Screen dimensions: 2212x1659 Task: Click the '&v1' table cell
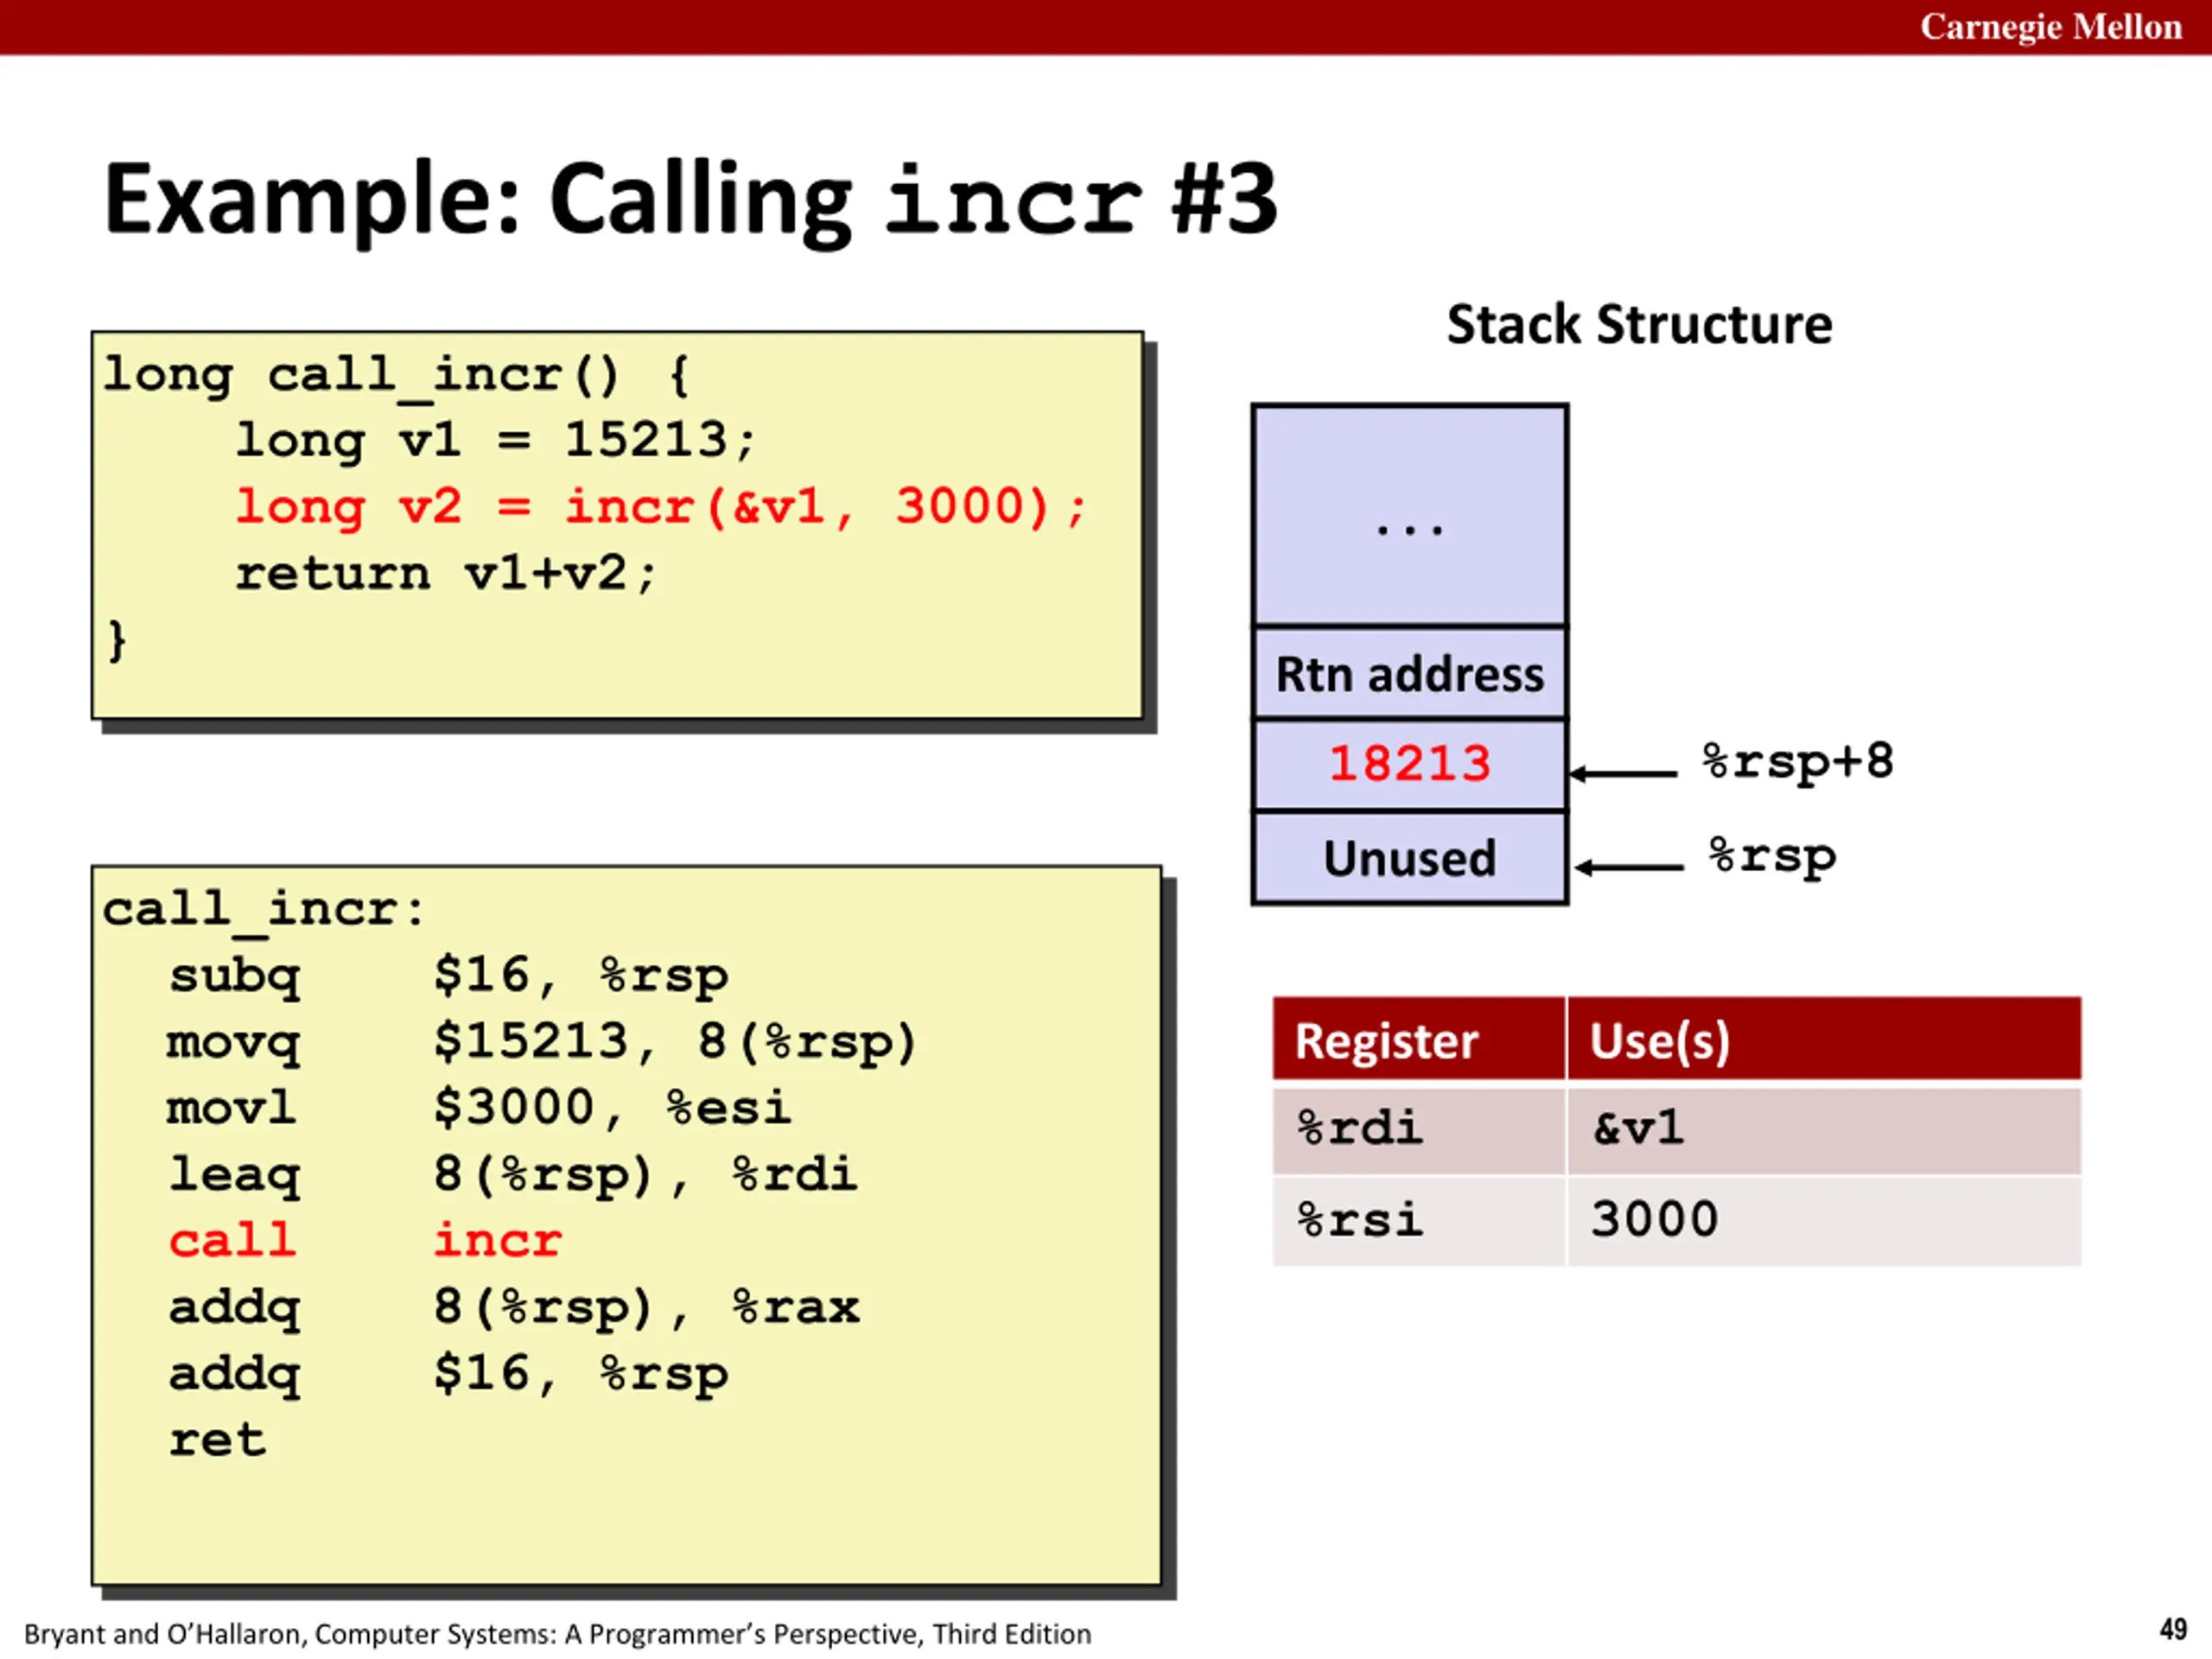(x=1824, y=1130)
